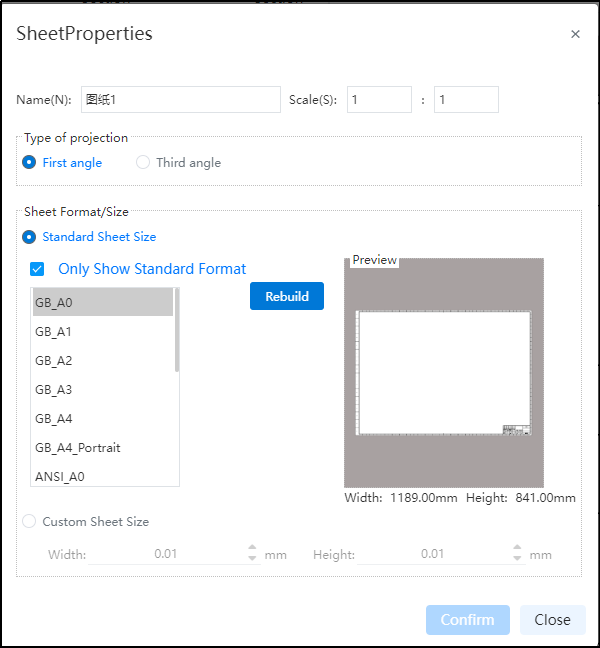The width and height of the screenshot is (600, 648).
Task: Select GB_A0 in the format list
Action: pyautogui.click(x=103, y=303)
